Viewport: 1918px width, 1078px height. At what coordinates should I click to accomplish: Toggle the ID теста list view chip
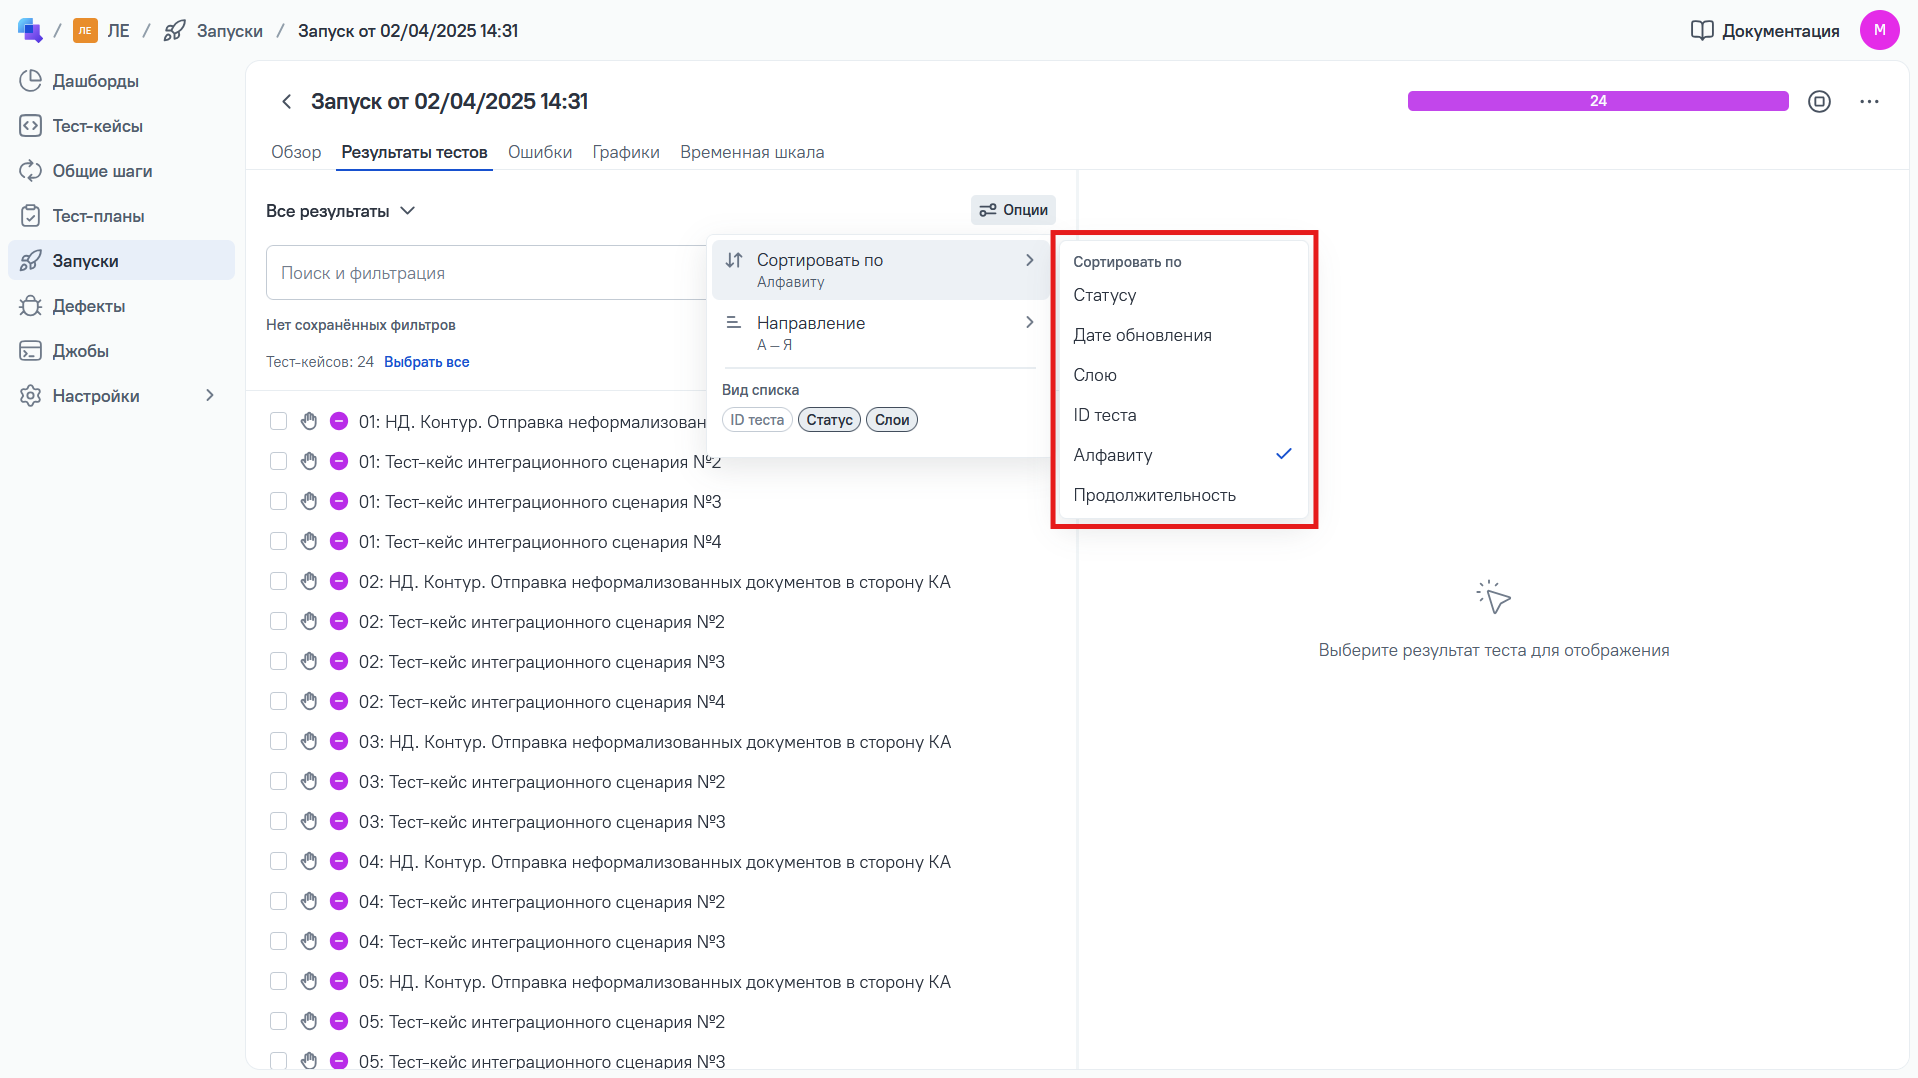point(757,420)
